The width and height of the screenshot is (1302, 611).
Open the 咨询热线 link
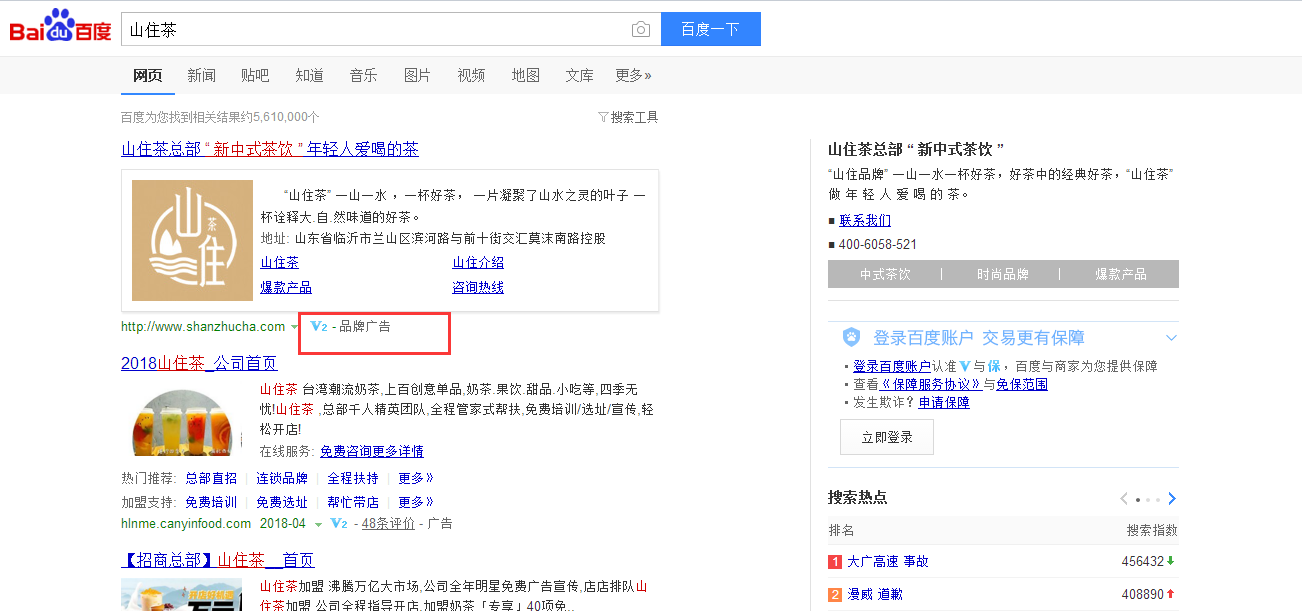[x=478, y=287]
